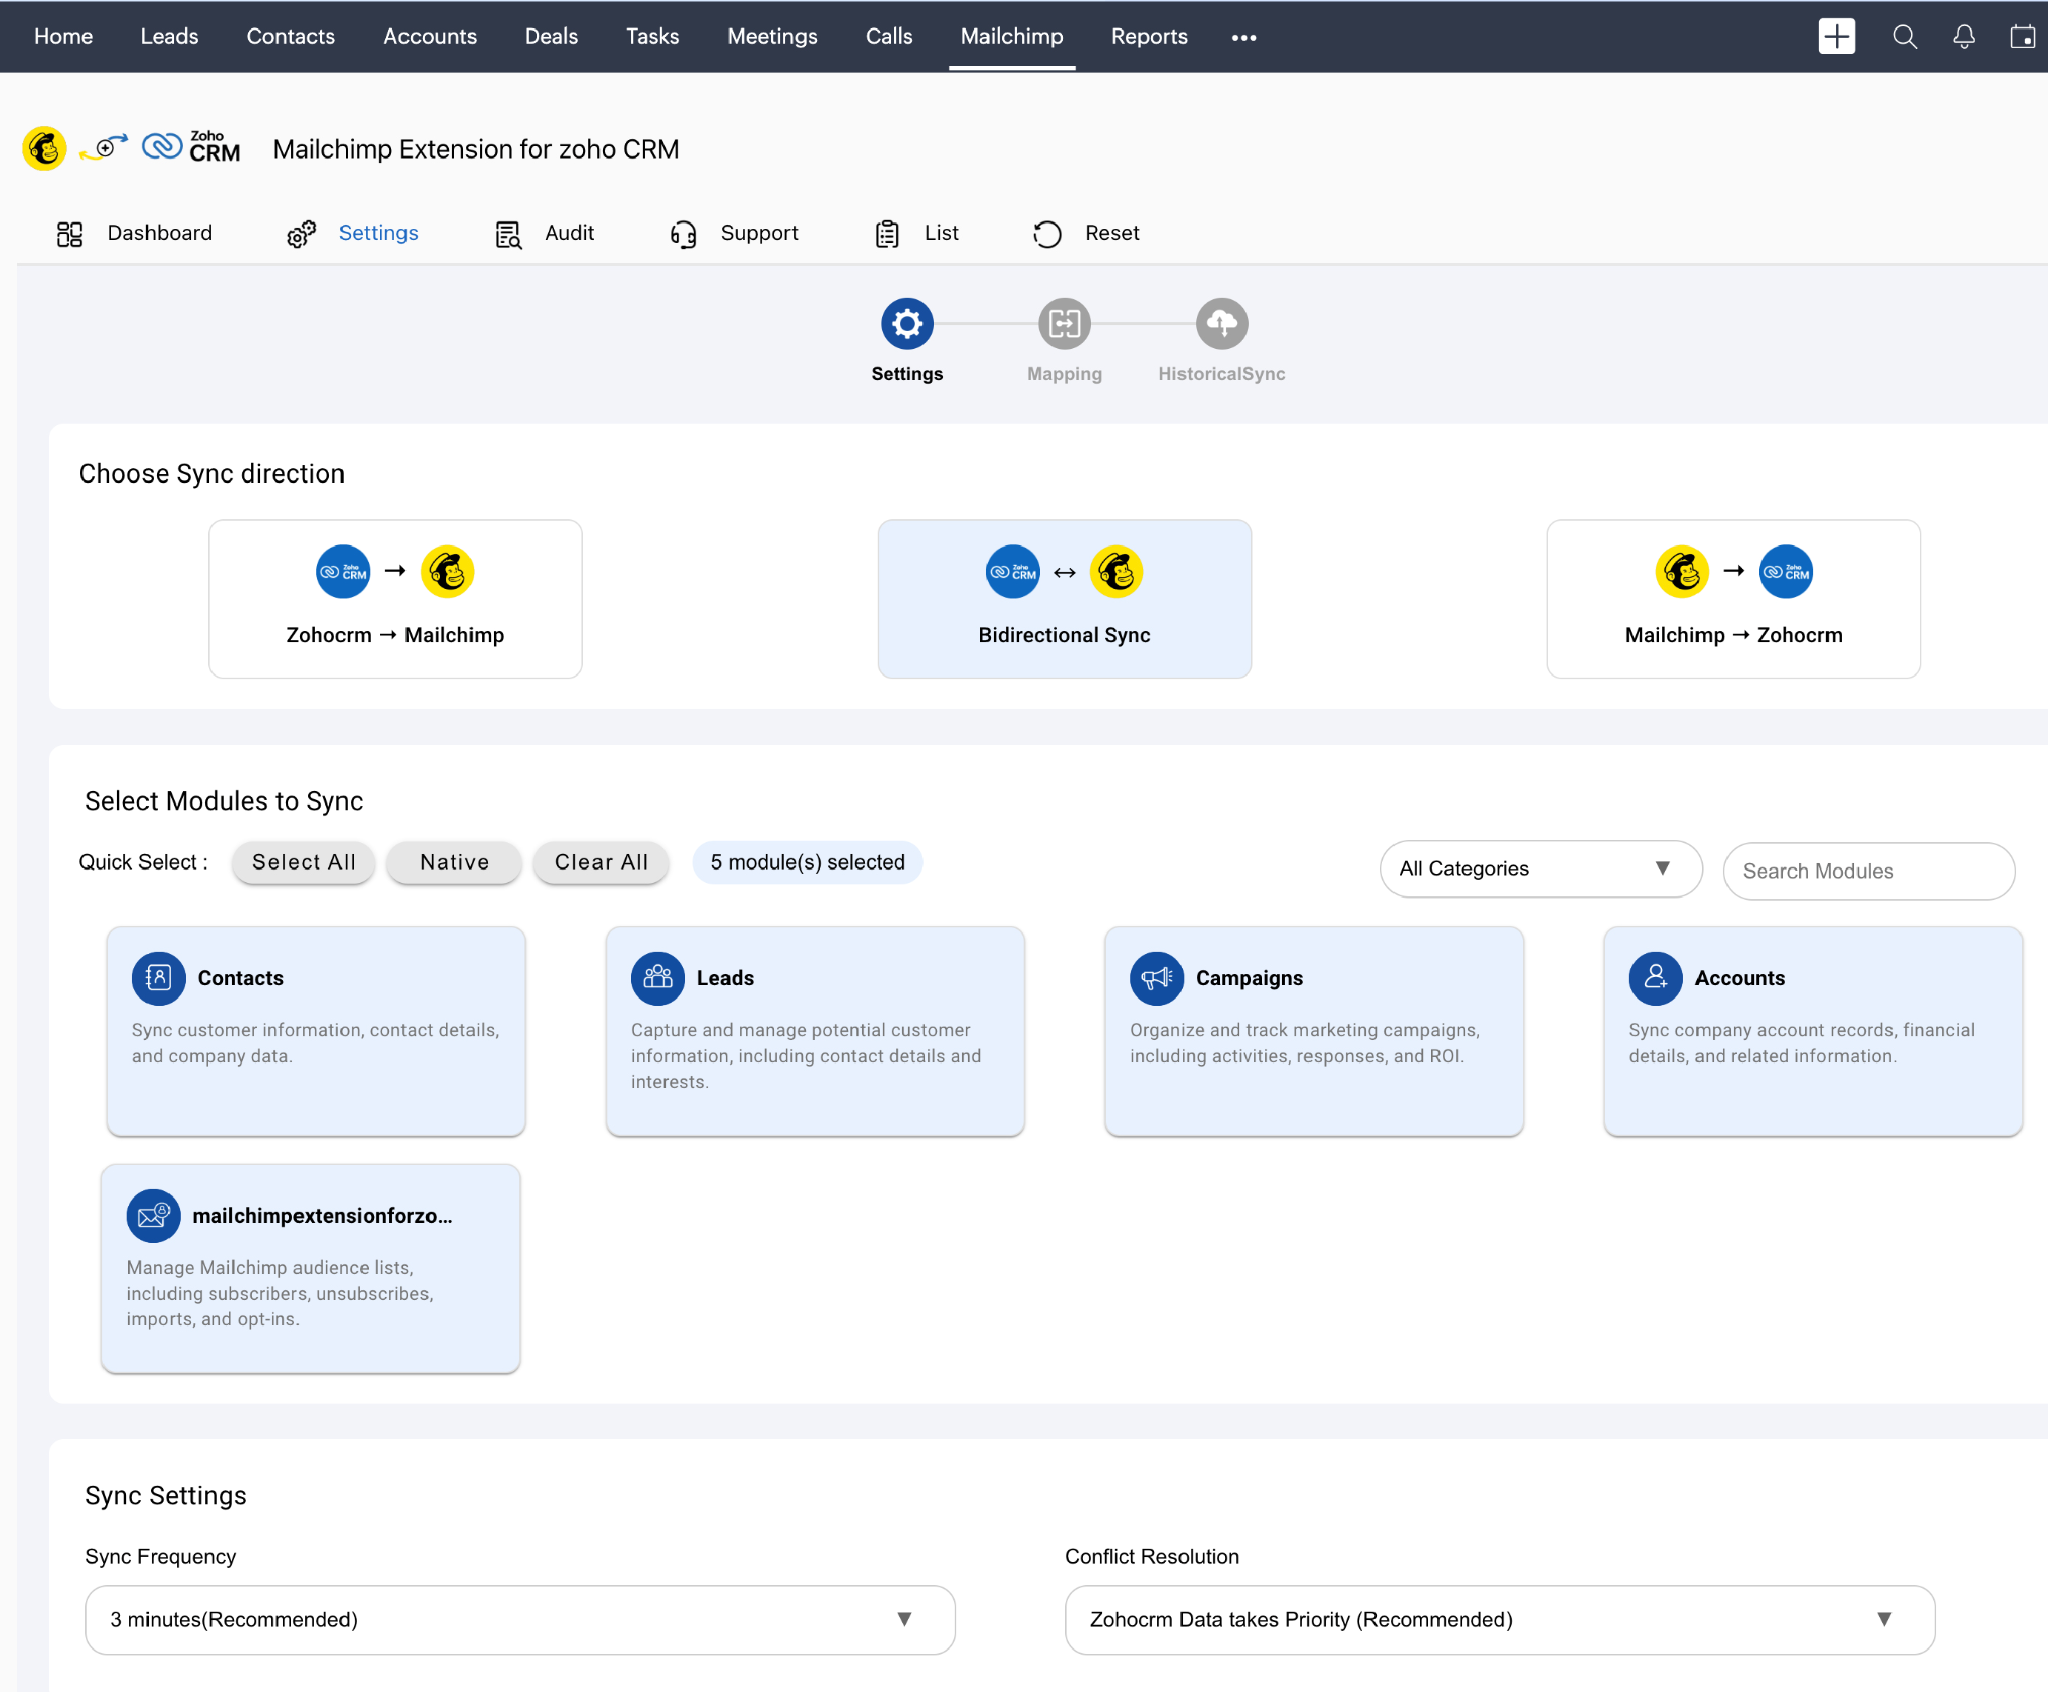
Task: Click the Dashboard grid icon
Action: click(x=69, y=234)
